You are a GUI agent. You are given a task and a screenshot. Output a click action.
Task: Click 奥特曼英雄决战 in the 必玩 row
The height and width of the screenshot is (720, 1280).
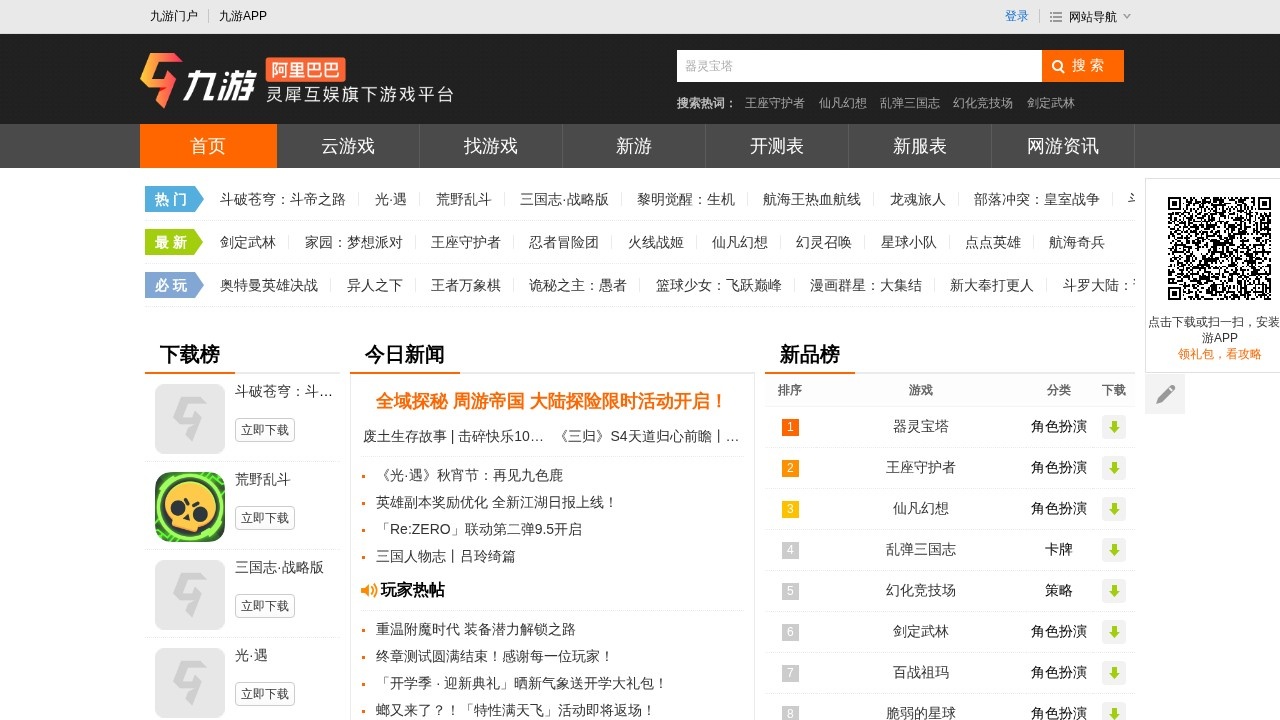[269, 285]
